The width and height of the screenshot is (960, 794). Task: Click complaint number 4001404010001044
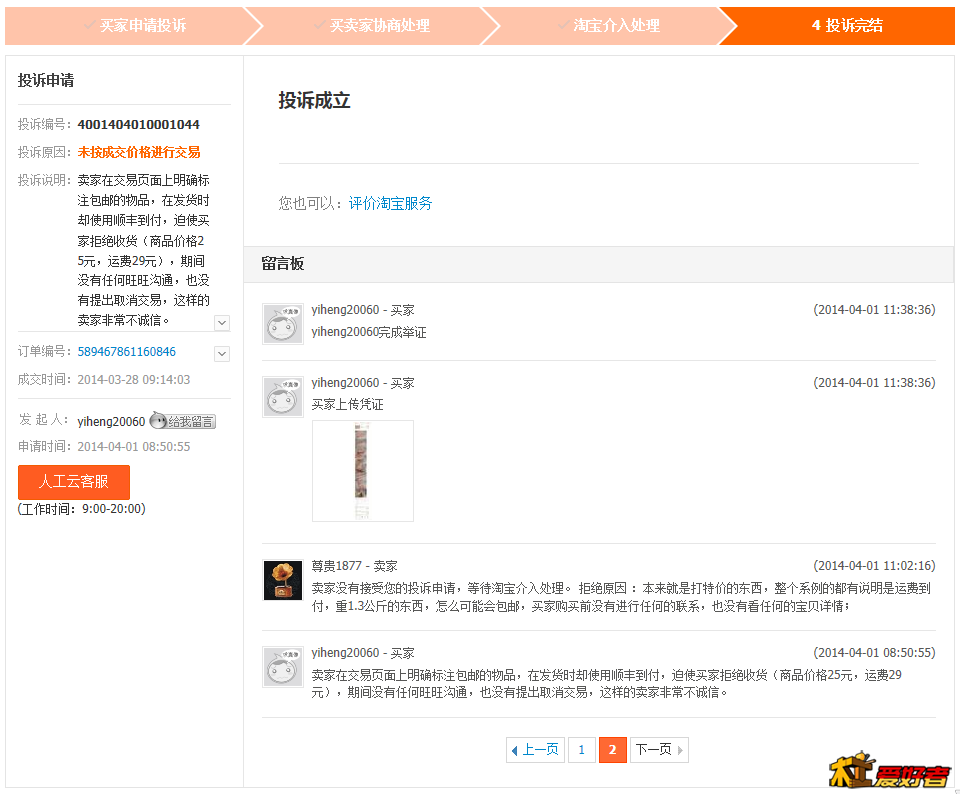point(139,124)
